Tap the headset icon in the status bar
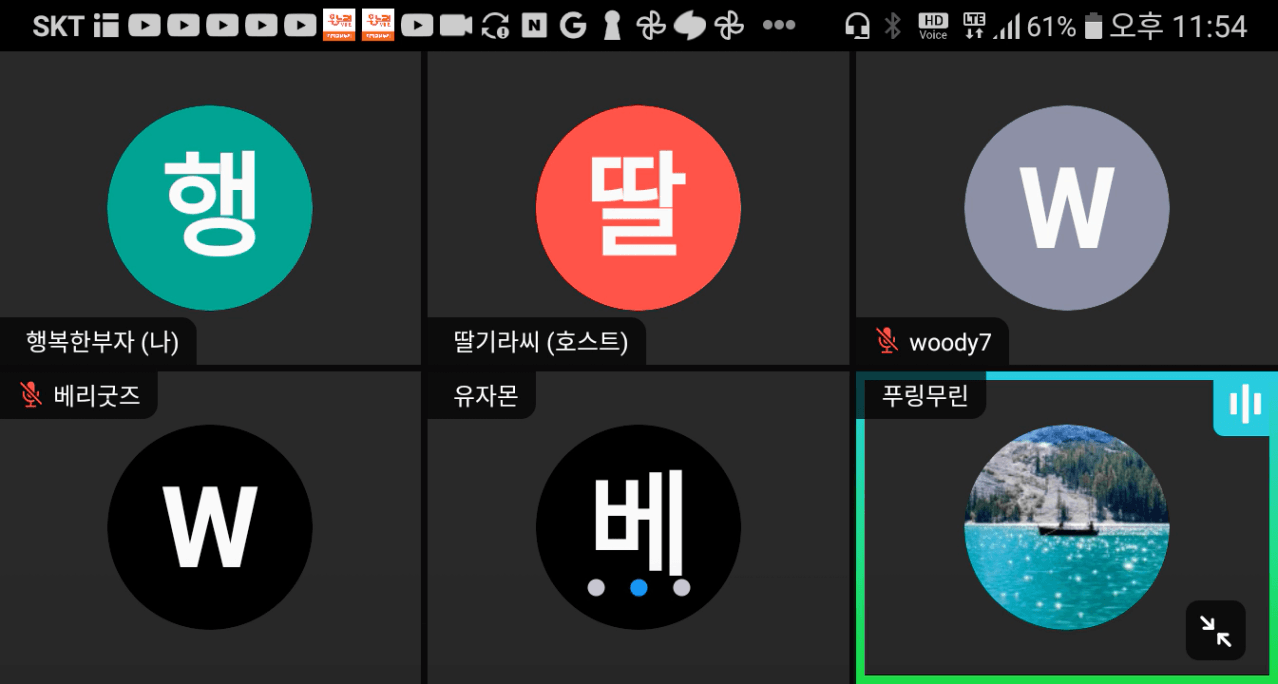The image size is (1278, 684). pyautogui.click(x=857, y=26)
